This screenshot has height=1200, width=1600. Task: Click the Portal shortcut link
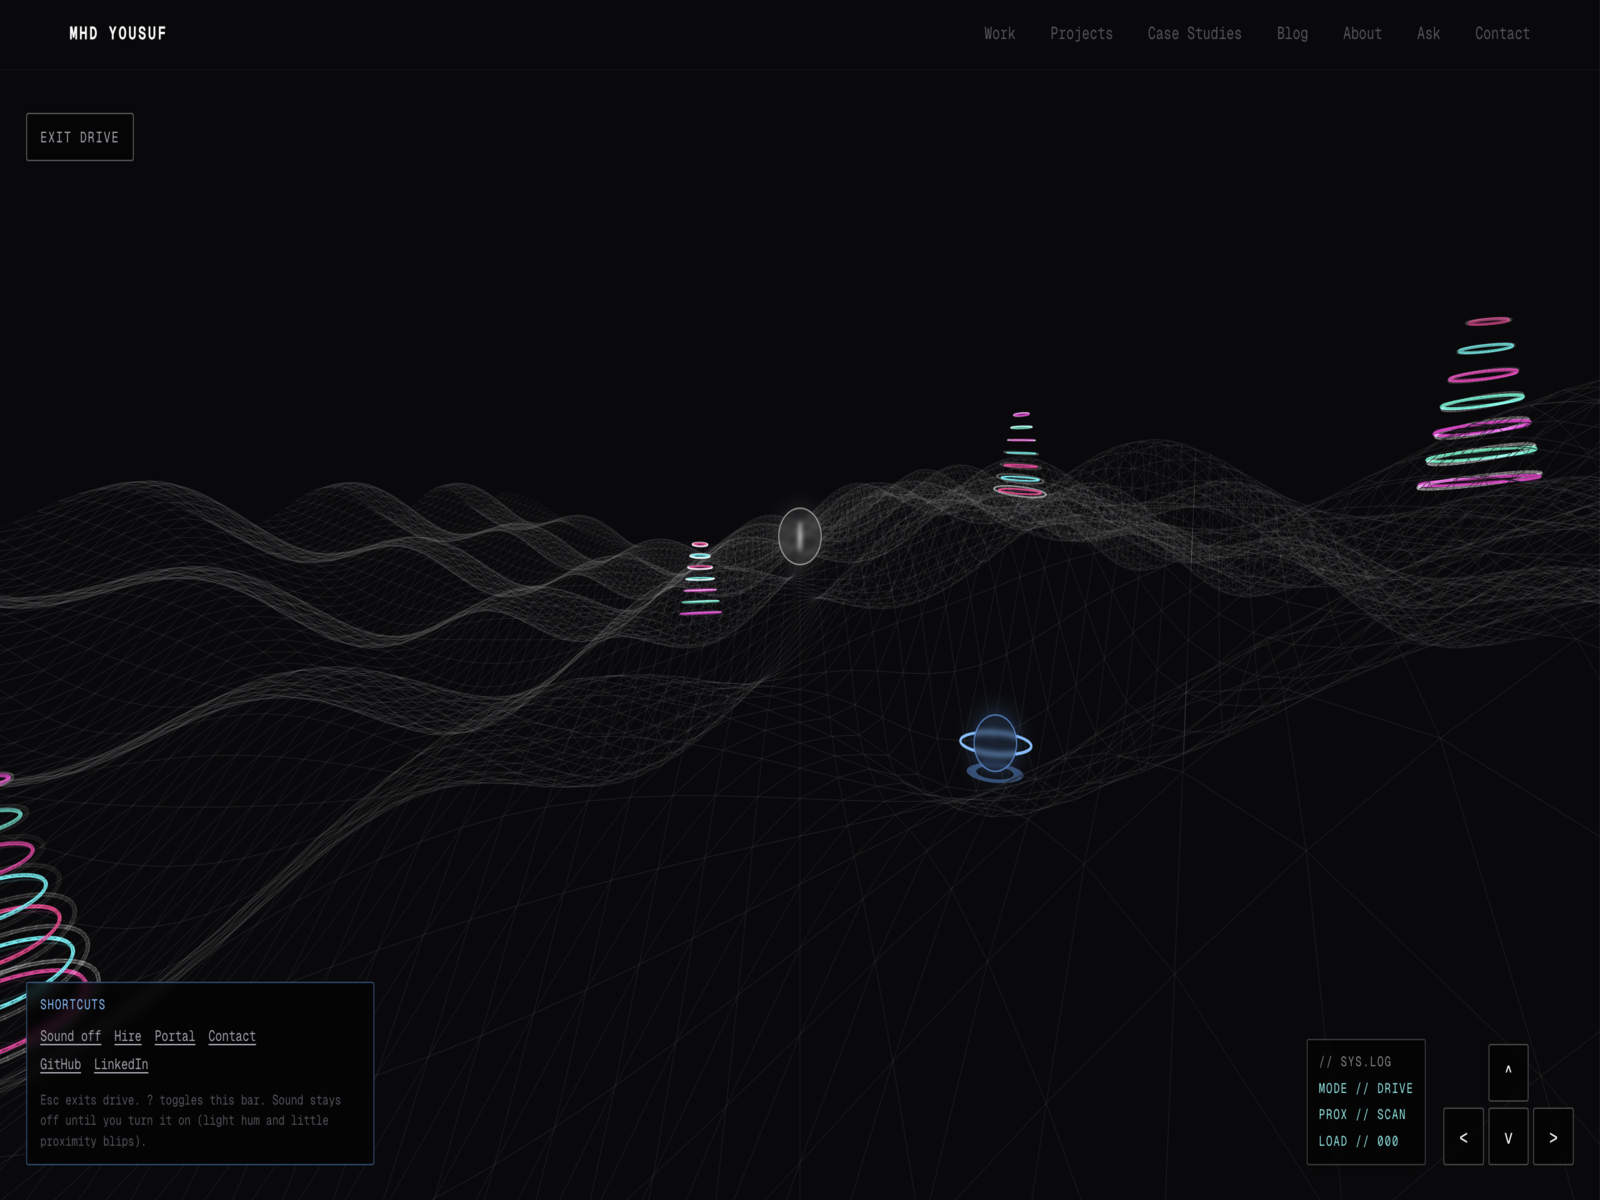click(174, 1036)
